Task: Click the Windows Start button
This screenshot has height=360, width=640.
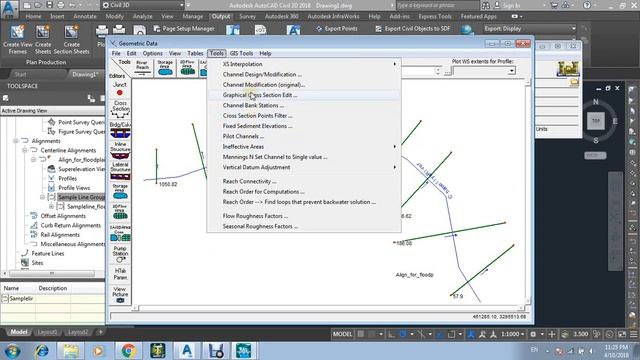Action: (x=12, y=351)
